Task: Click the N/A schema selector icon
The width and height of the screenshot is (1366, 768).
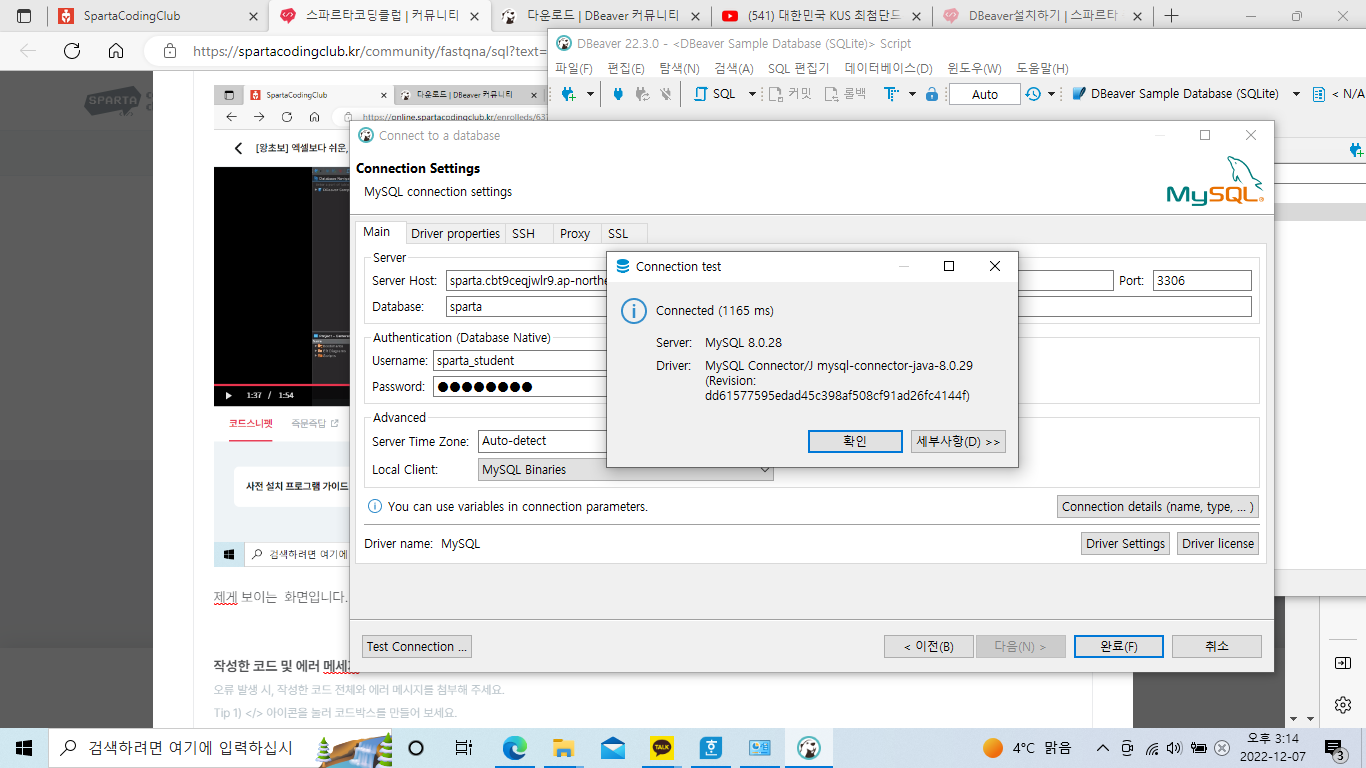Action: click(1319, 94)
